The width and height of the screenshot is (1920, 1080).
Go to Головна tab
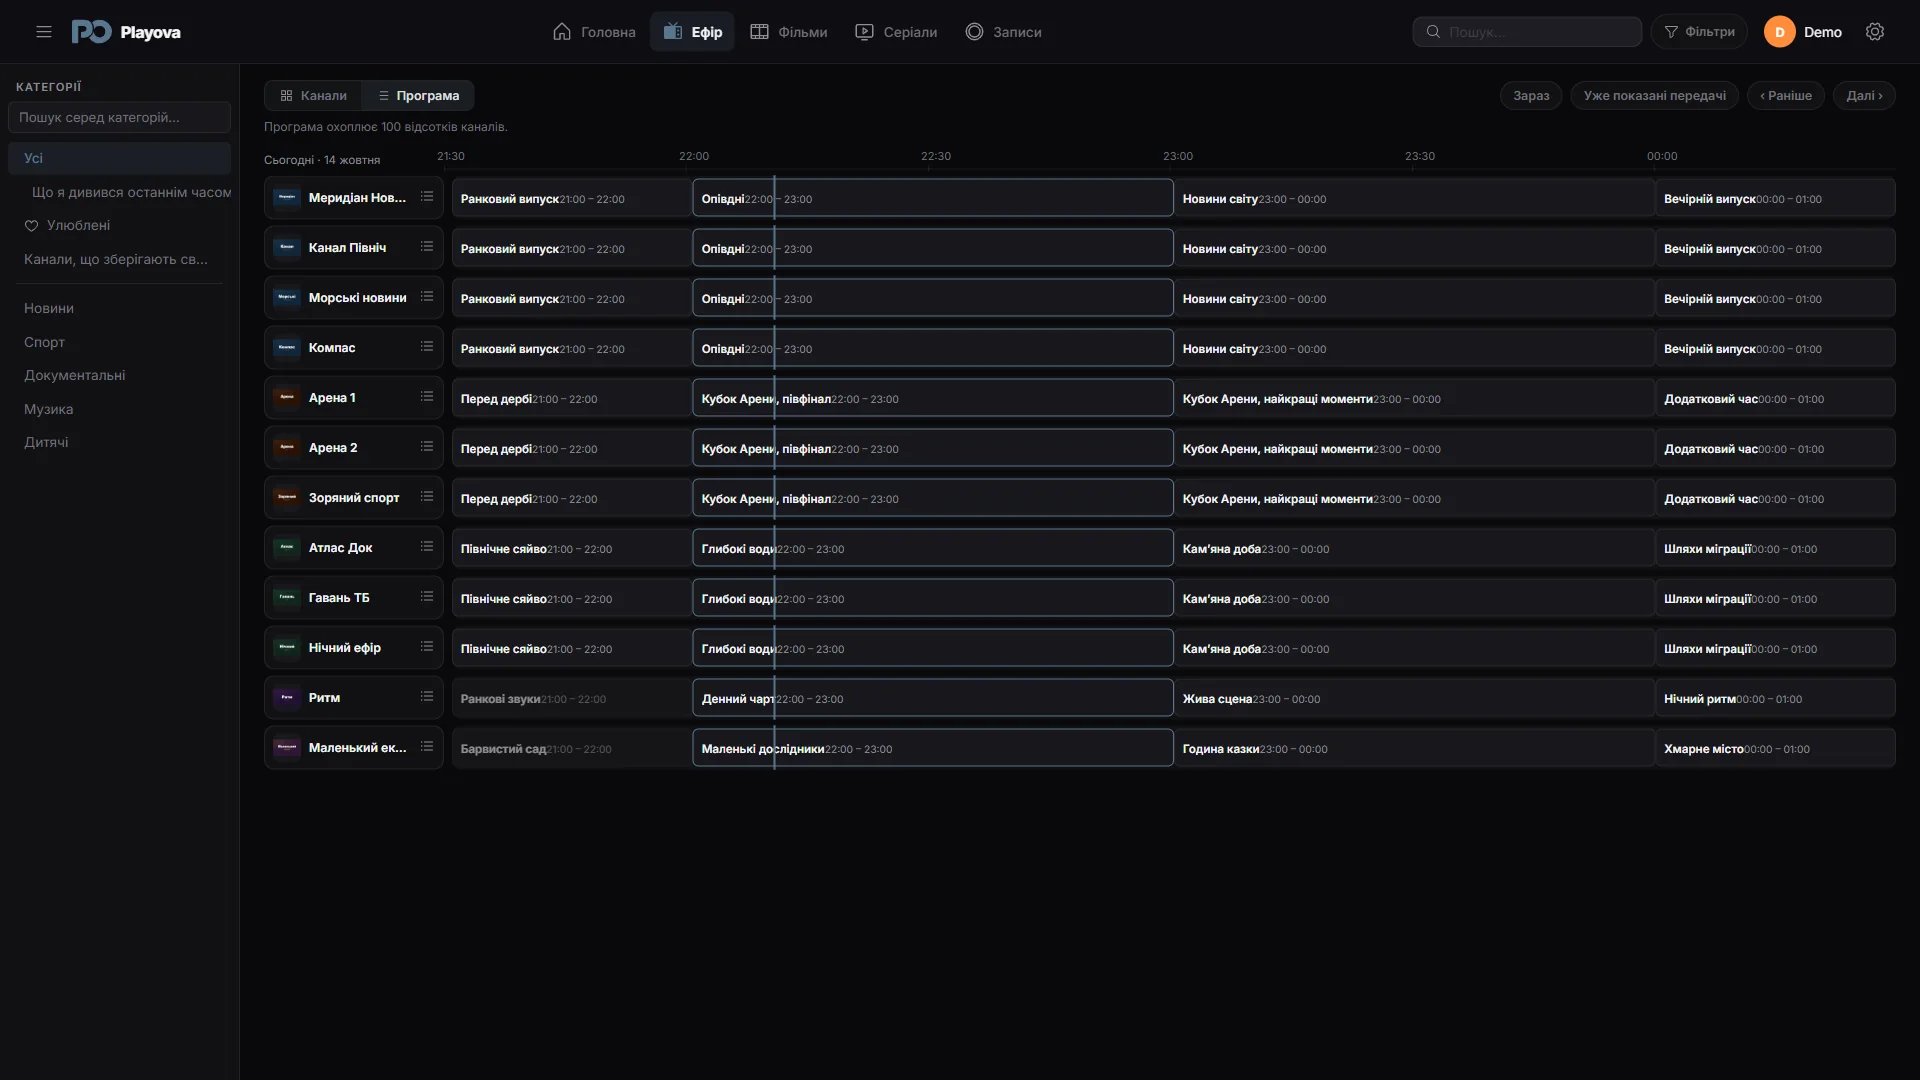click(594, 32)
